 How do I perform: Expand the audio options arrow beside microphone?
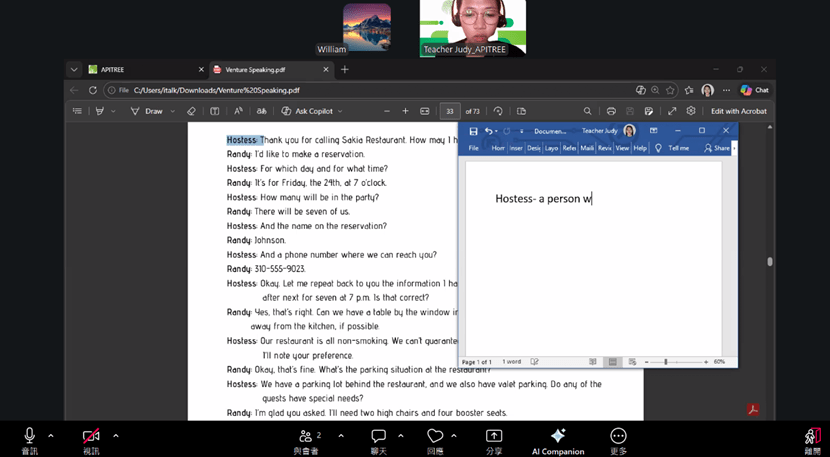51,436
